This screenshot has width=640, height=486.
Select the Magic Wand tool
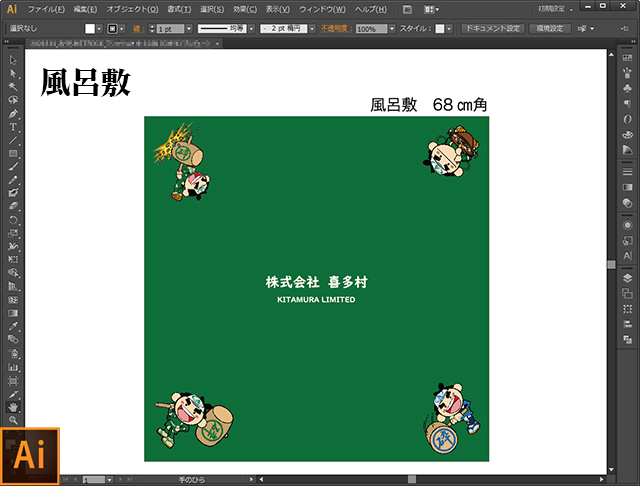click(x=13, y=87)
